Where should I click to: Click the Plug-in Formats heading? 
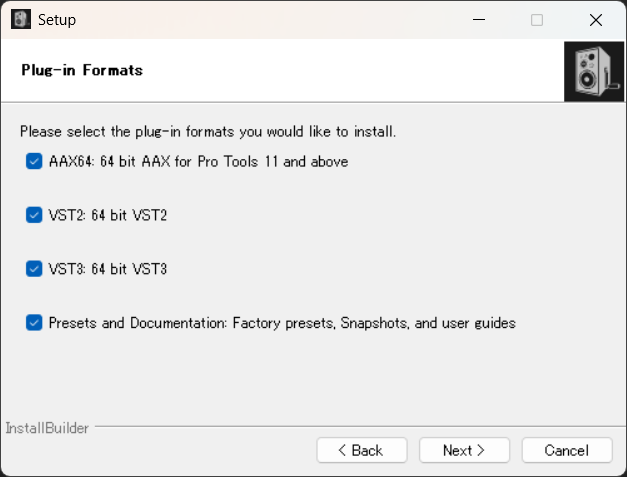pyautogui.click(x=82, y=70)
